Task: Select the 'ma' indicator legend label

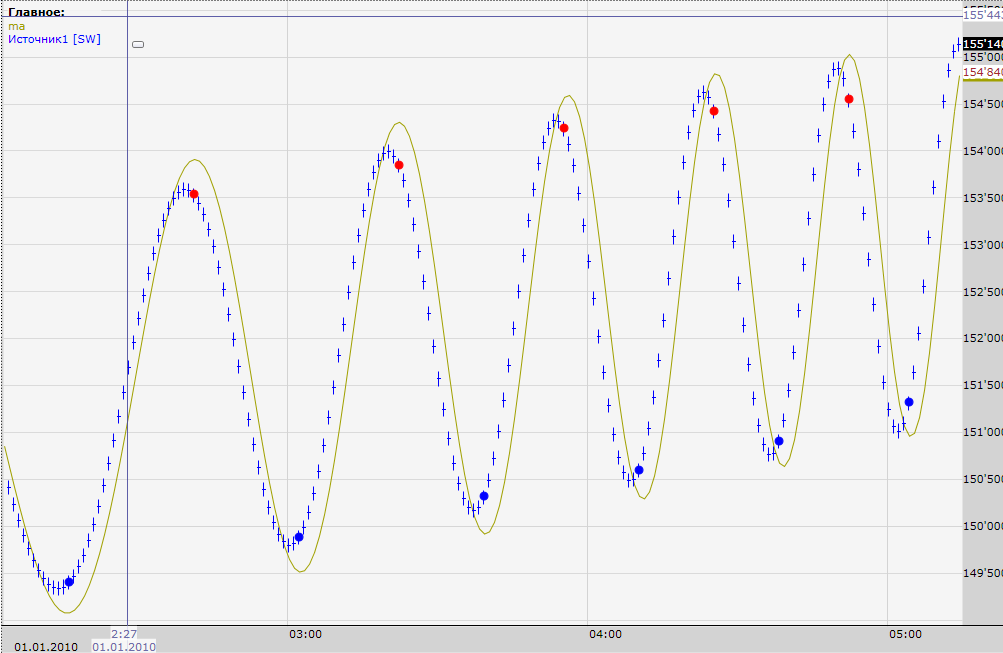Action: click(16, 26)
